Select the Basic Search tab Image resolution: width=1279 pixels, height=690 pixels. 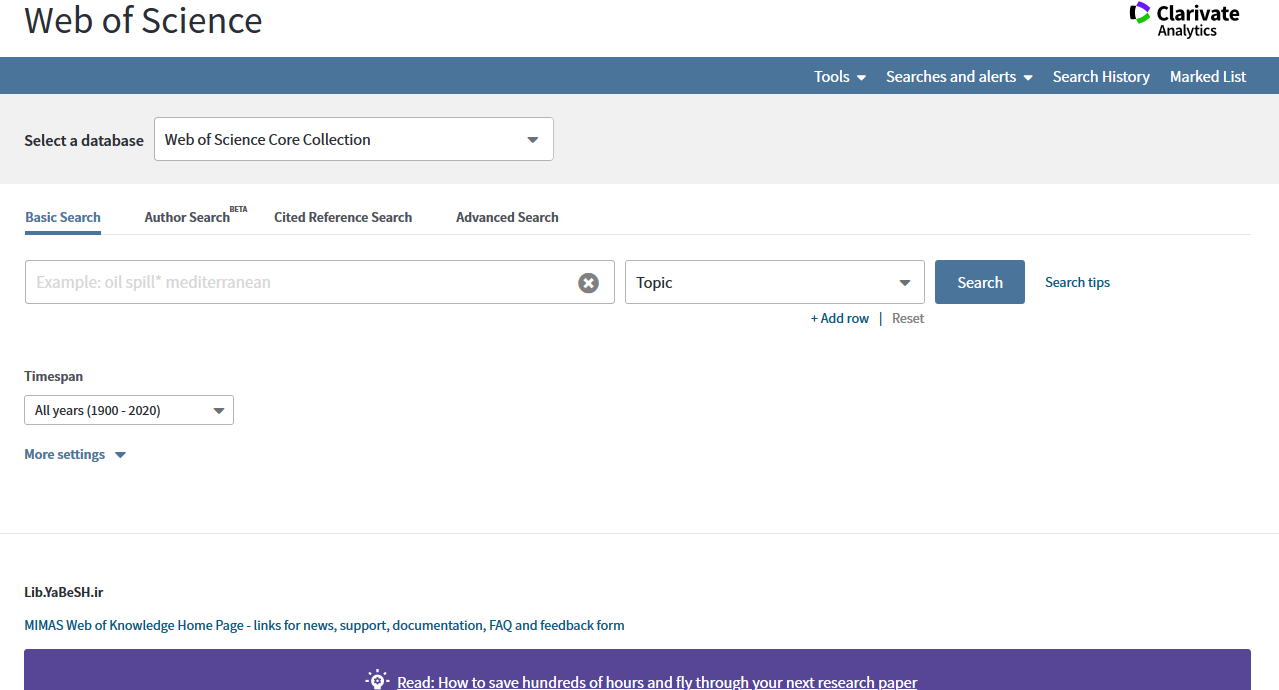[63, 217]
